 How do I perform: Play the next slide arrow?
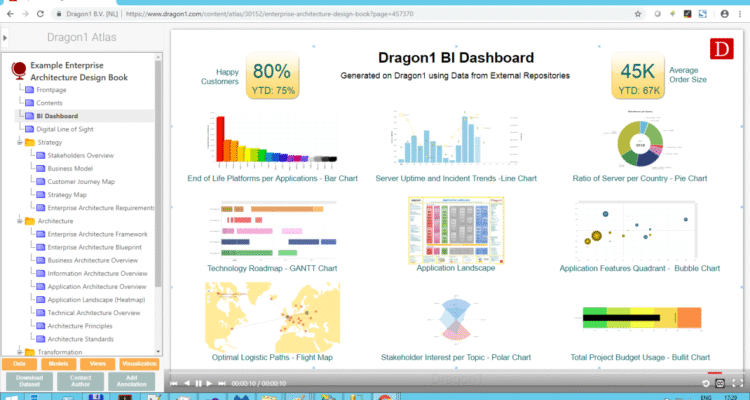pos(209,383)
